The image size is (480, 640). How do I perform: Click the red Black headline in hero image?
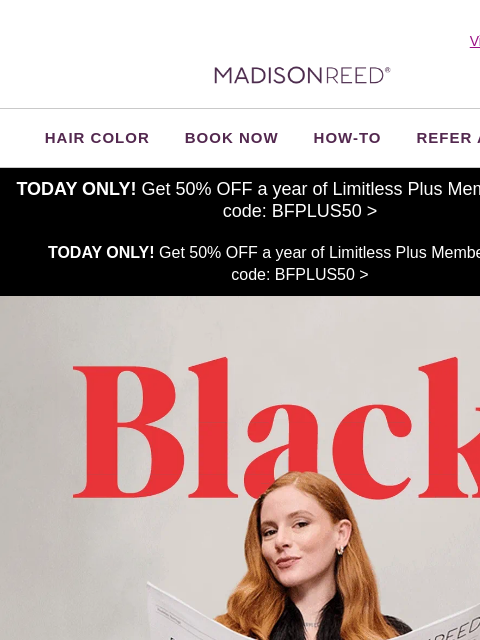276,428
